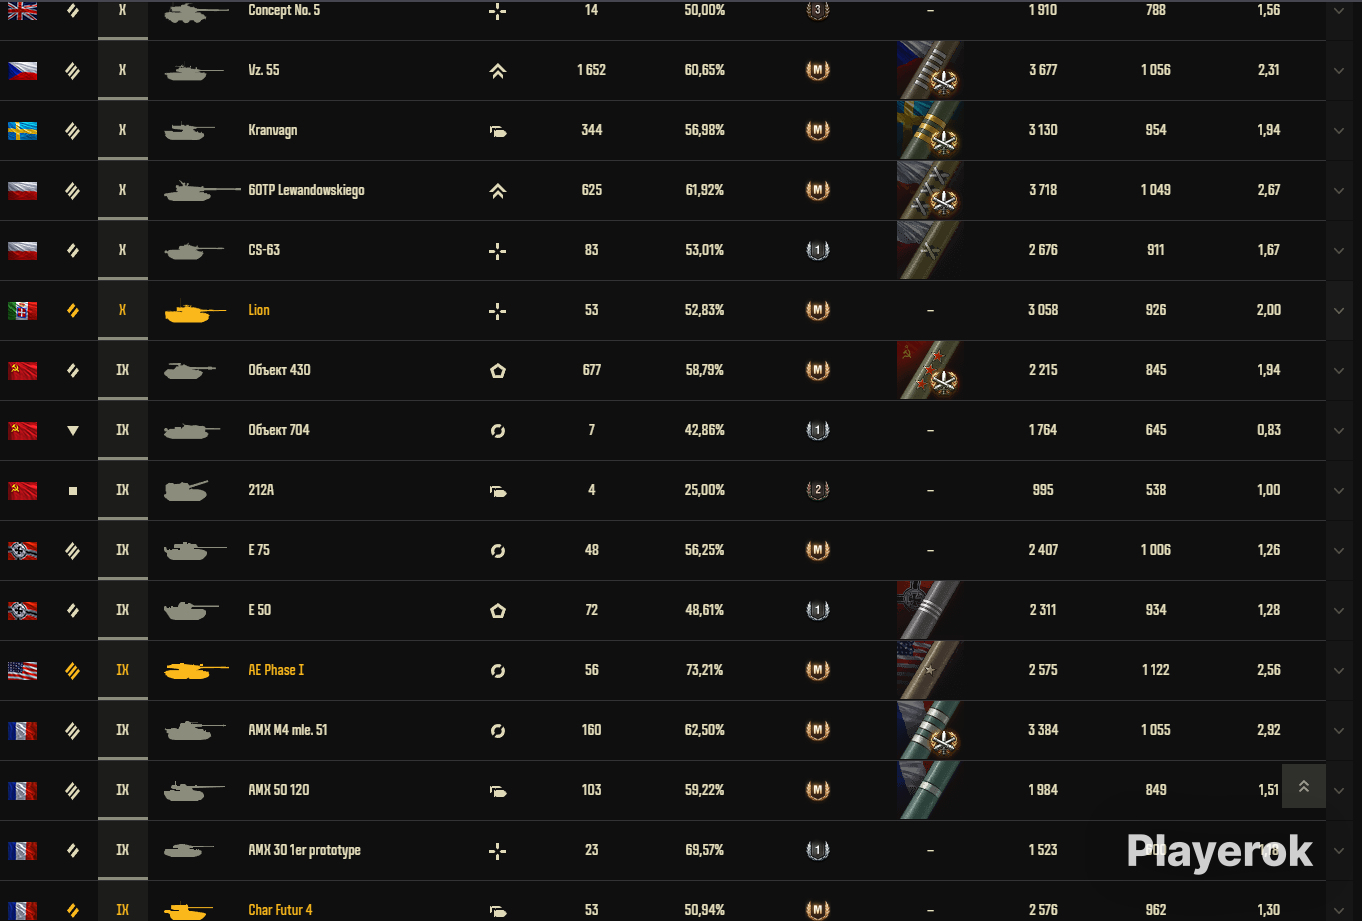Click the marks of excellence barrel for Kranvagn
This screenshot has height=921, width=1362.
tap(929, 130)
